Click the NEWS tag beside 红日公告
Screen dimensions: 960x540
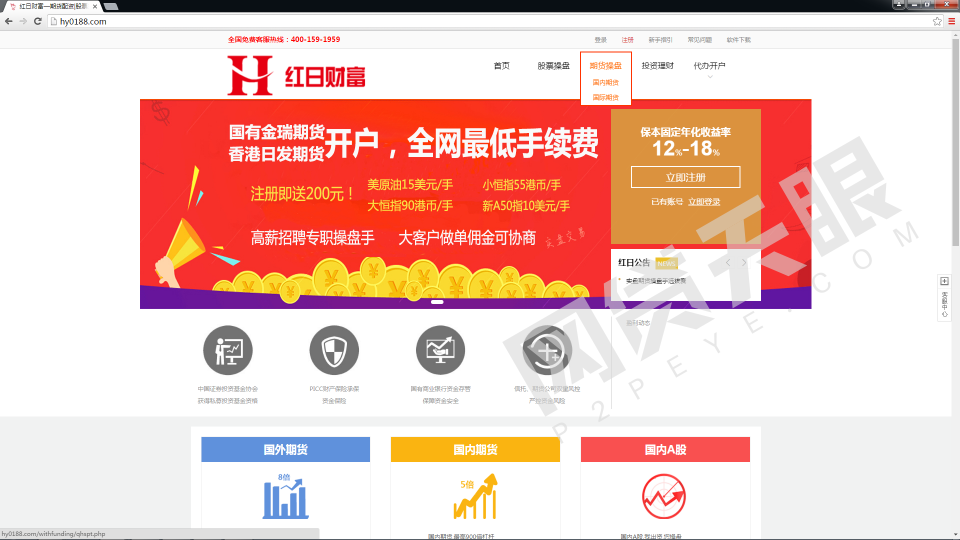click(x=666, y=263)
